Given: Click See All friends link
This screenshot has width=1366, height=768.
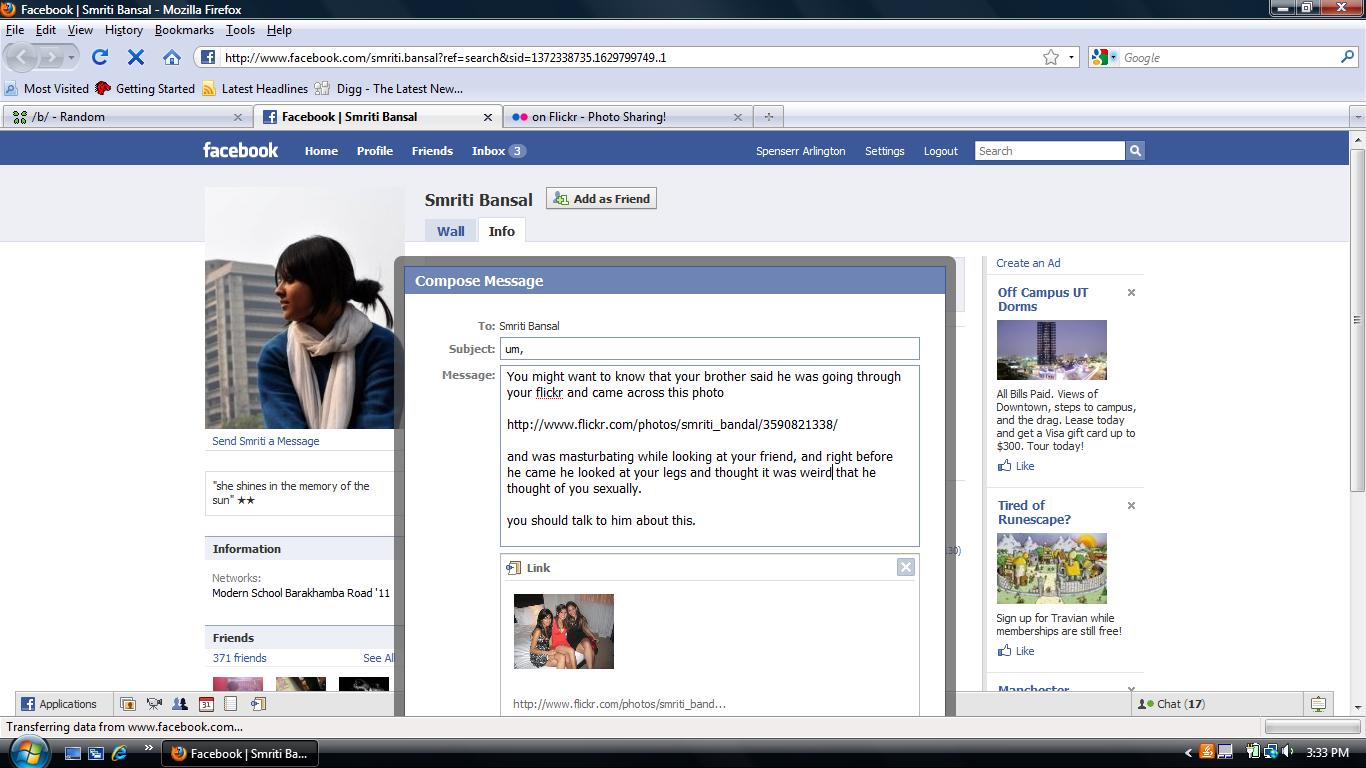Looking at the screenshot, I should coord(378,658).
